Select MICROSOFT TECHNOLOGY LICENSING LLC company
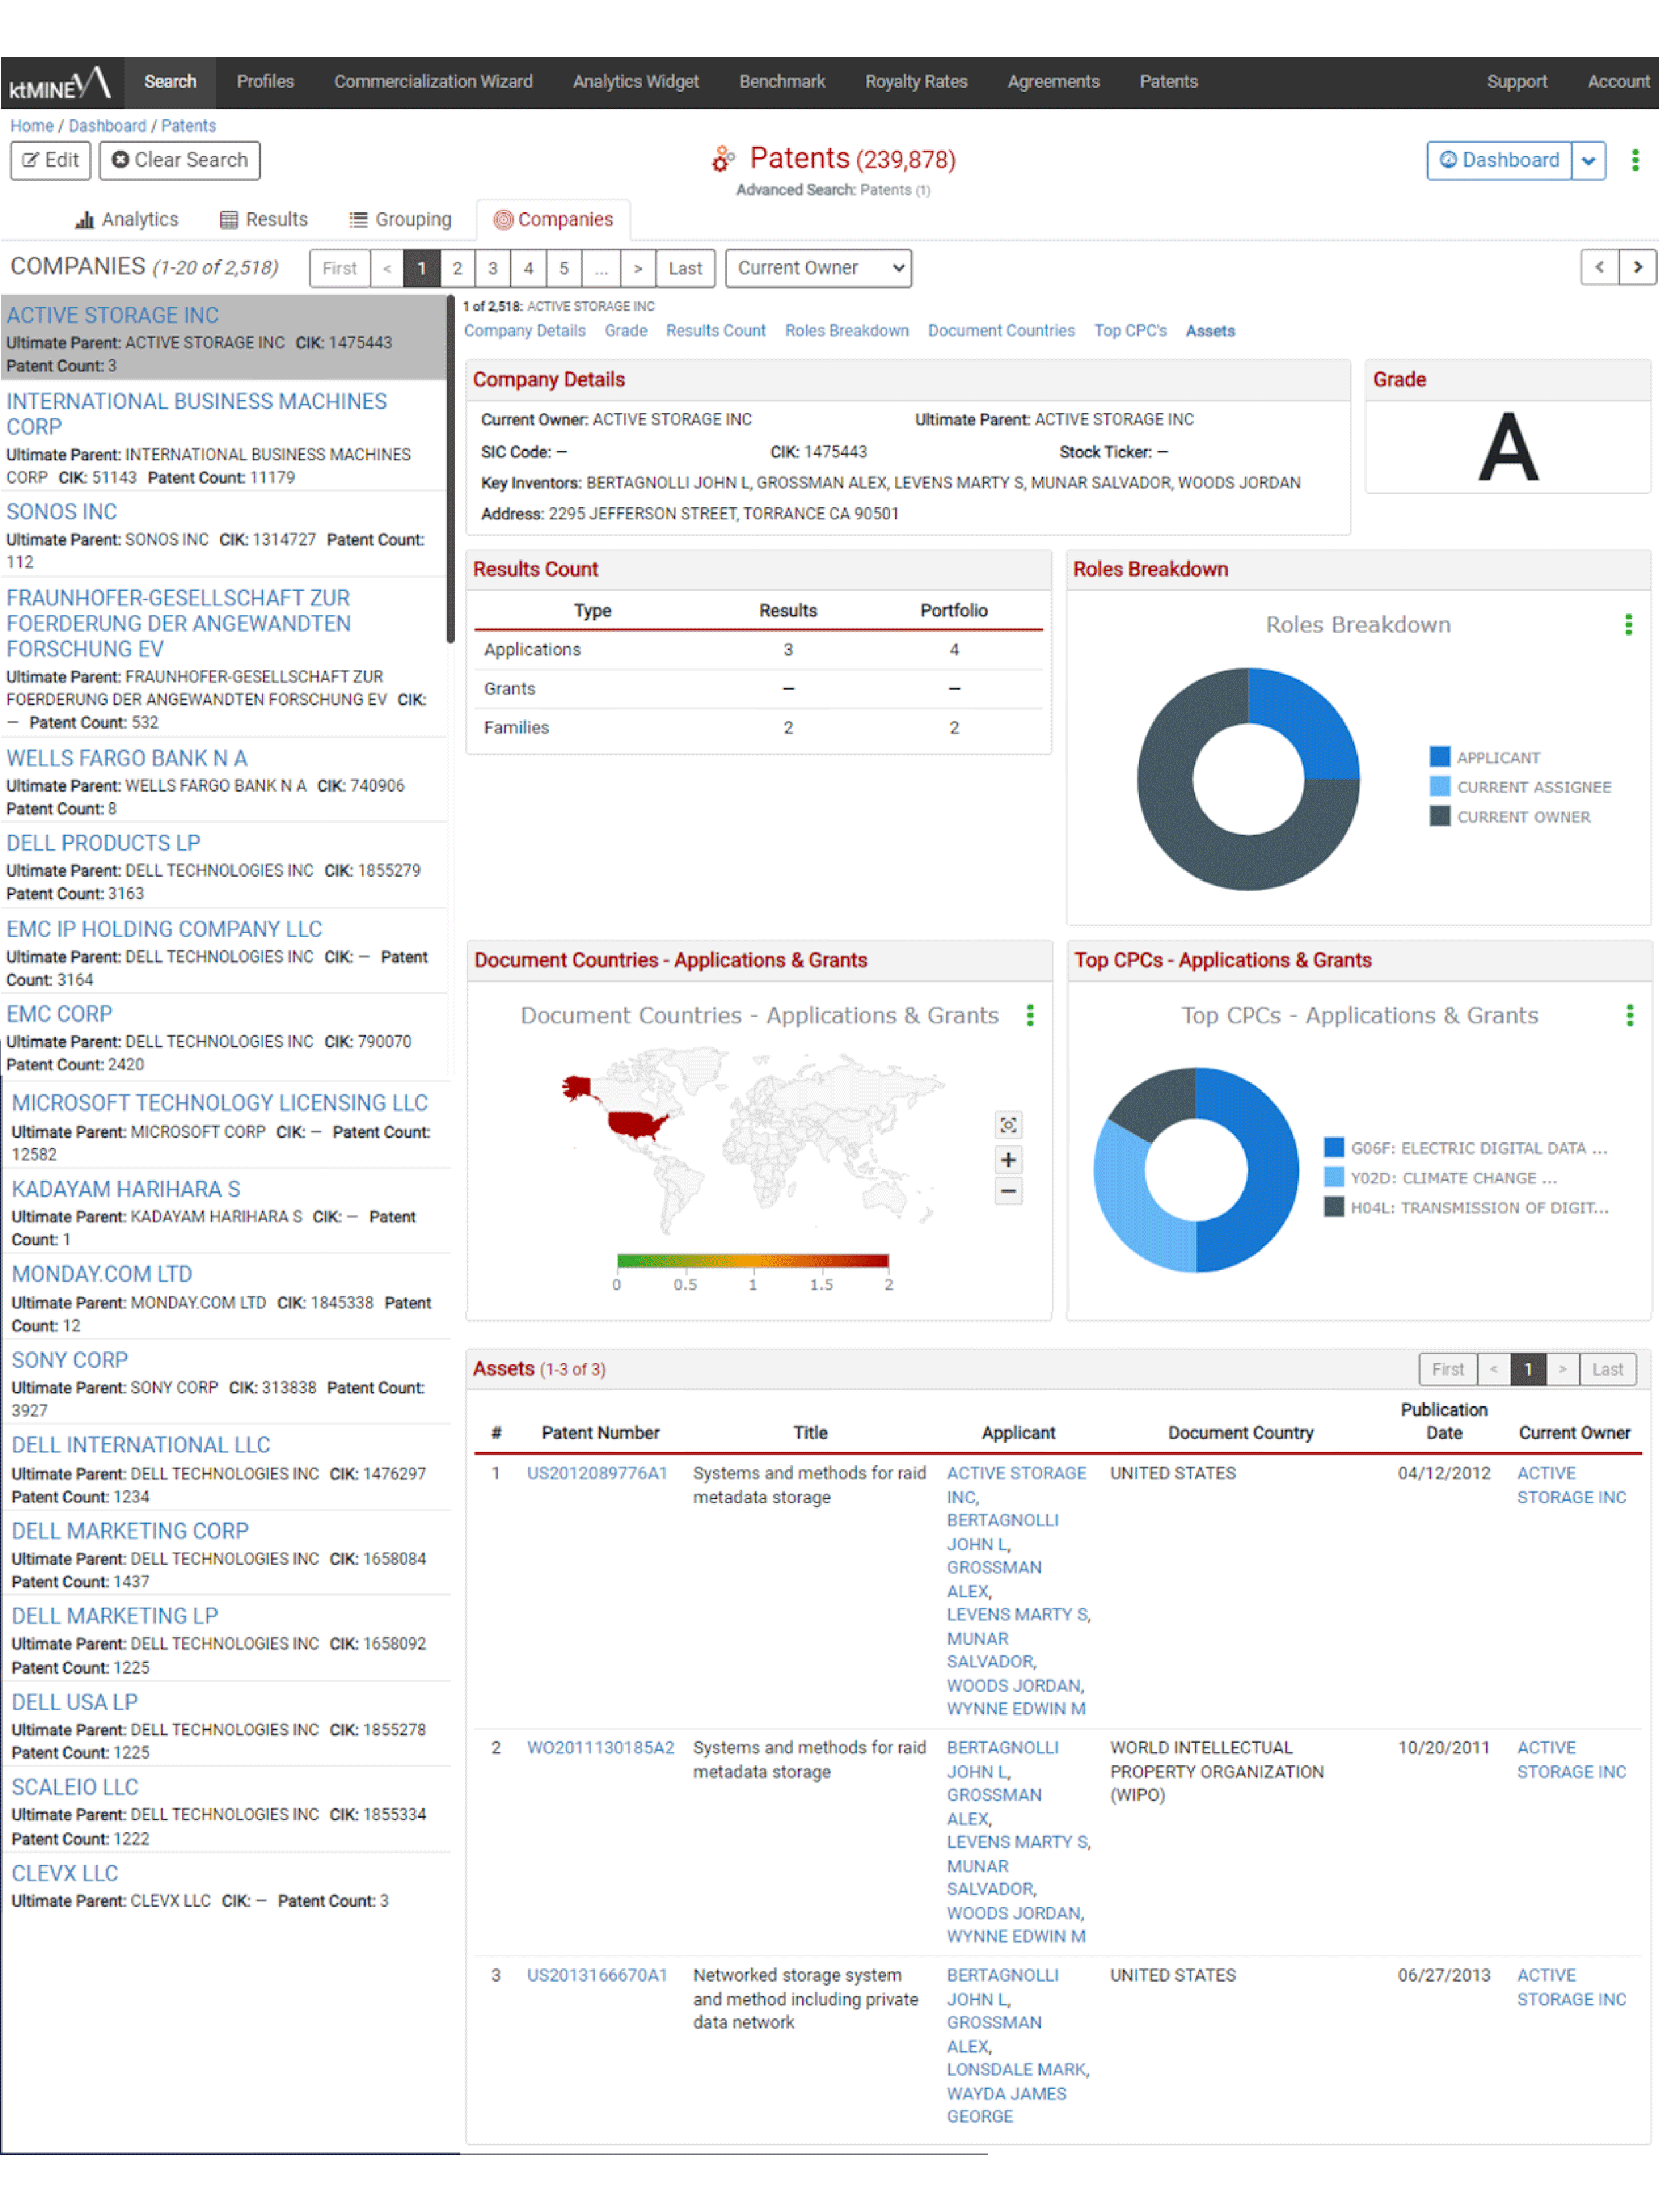 (x=219, y=1104)
